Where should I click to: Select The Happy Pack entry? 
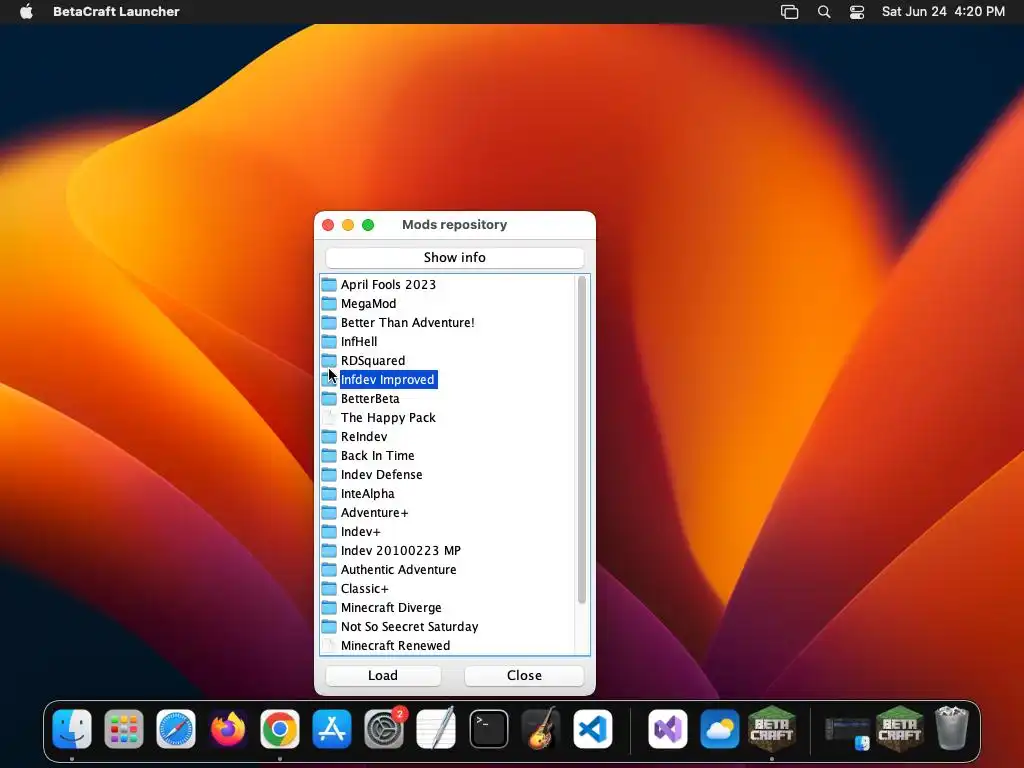(388, 417)
